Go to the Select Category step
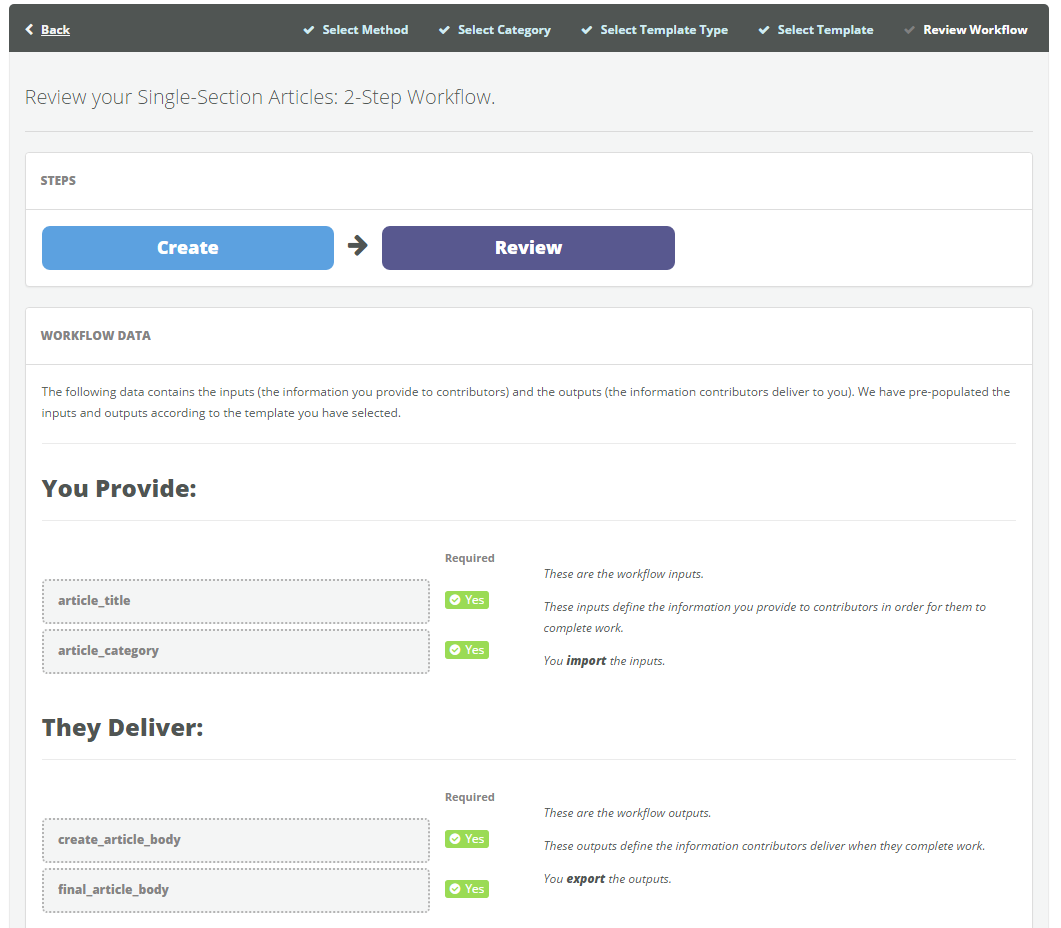The image size is (1061, 928). (504, 30)
